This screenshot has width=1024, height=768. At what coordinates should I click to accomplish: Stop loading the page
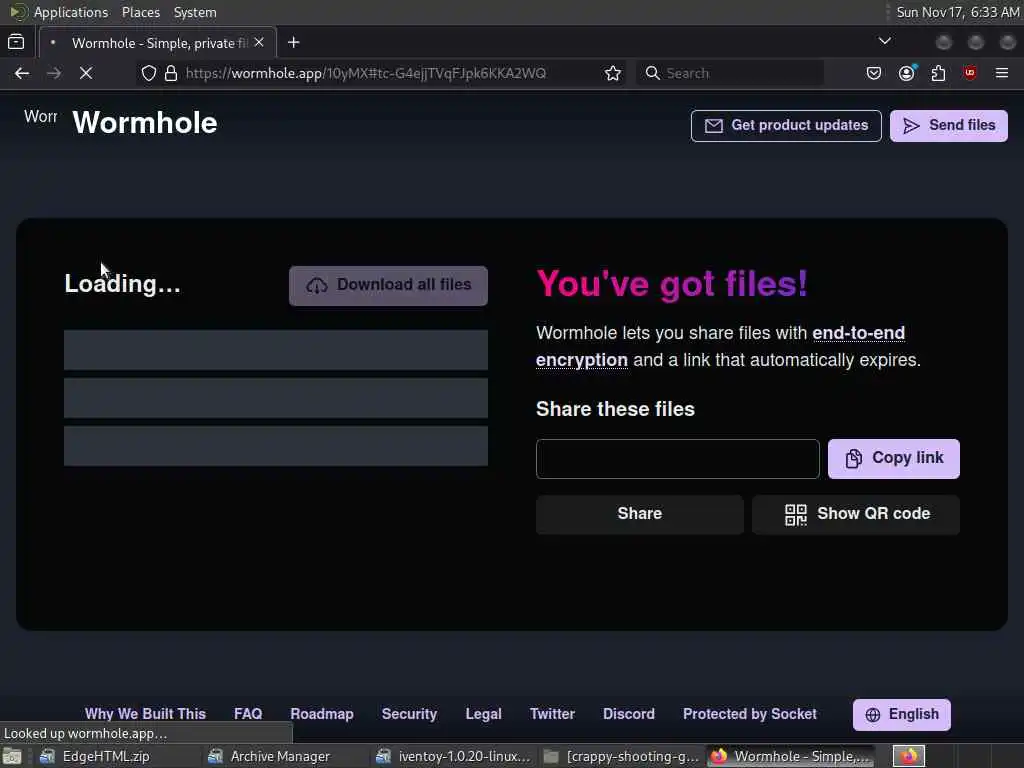click(86, 73)
